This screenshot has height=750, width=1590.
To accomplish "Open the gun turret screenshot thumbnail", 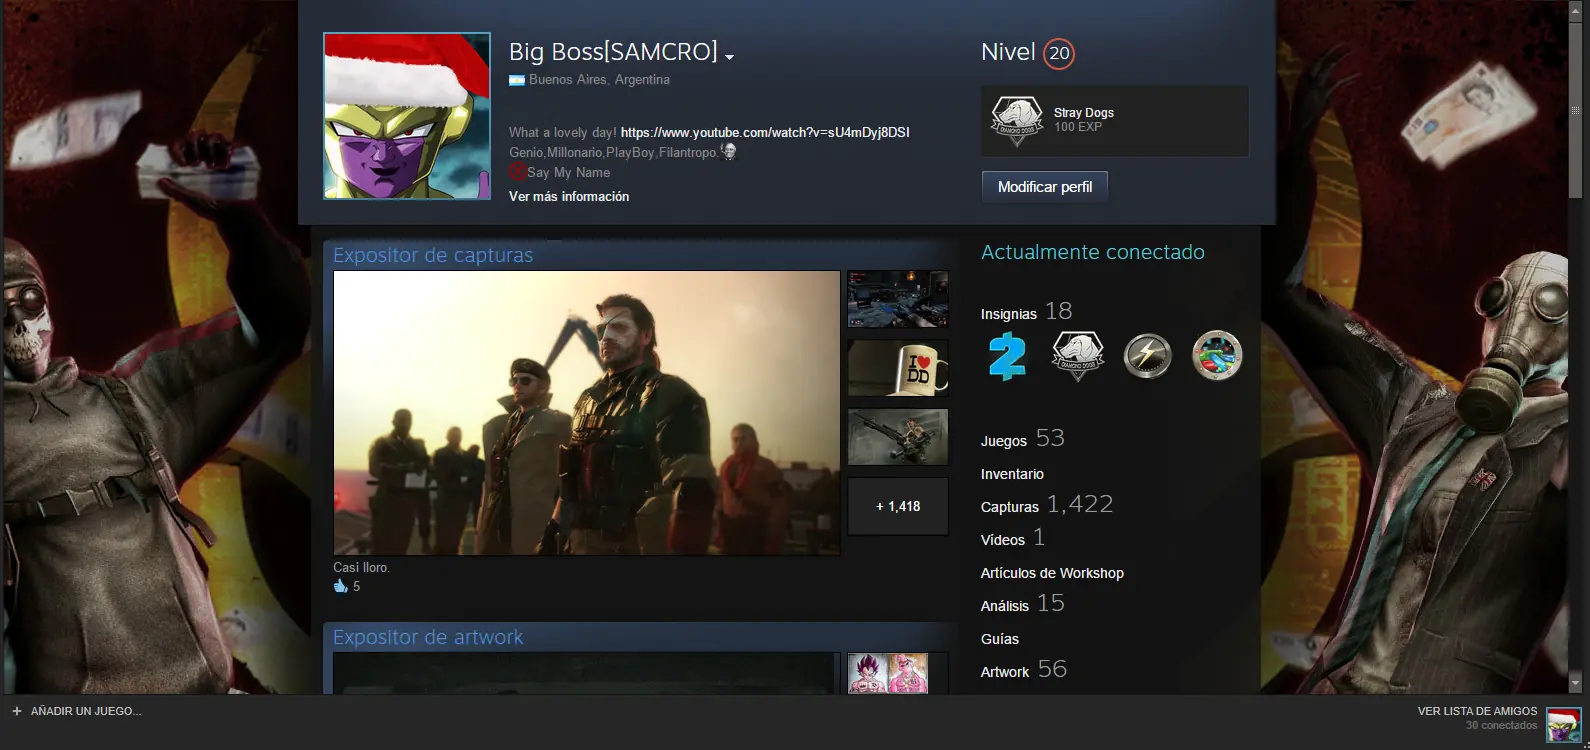I will (898, 437).
